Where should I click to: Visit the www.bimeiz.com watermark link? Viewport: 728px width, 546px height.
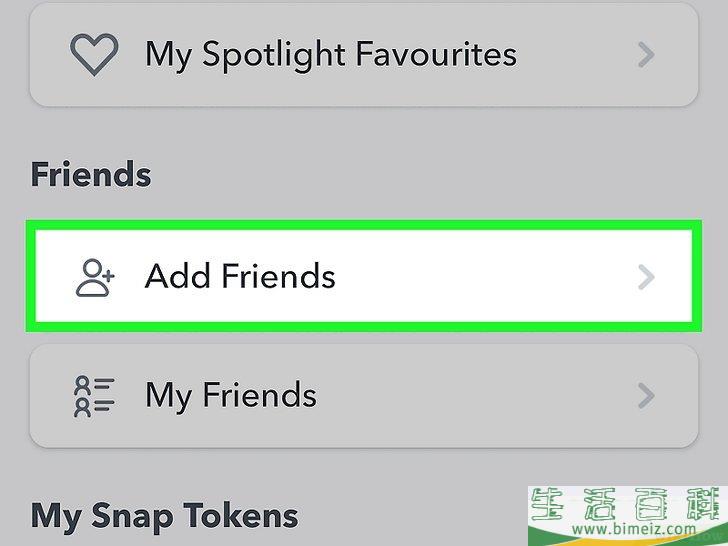634,528
